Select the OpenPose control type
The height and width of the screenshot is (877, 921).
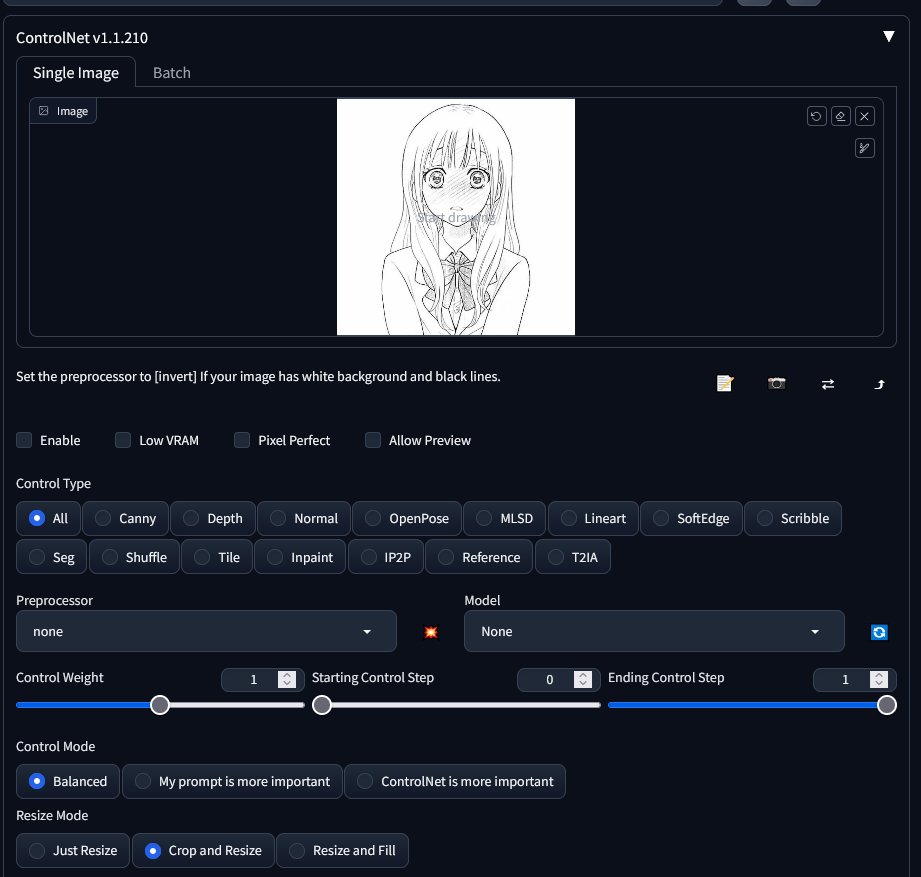(407, 519)
